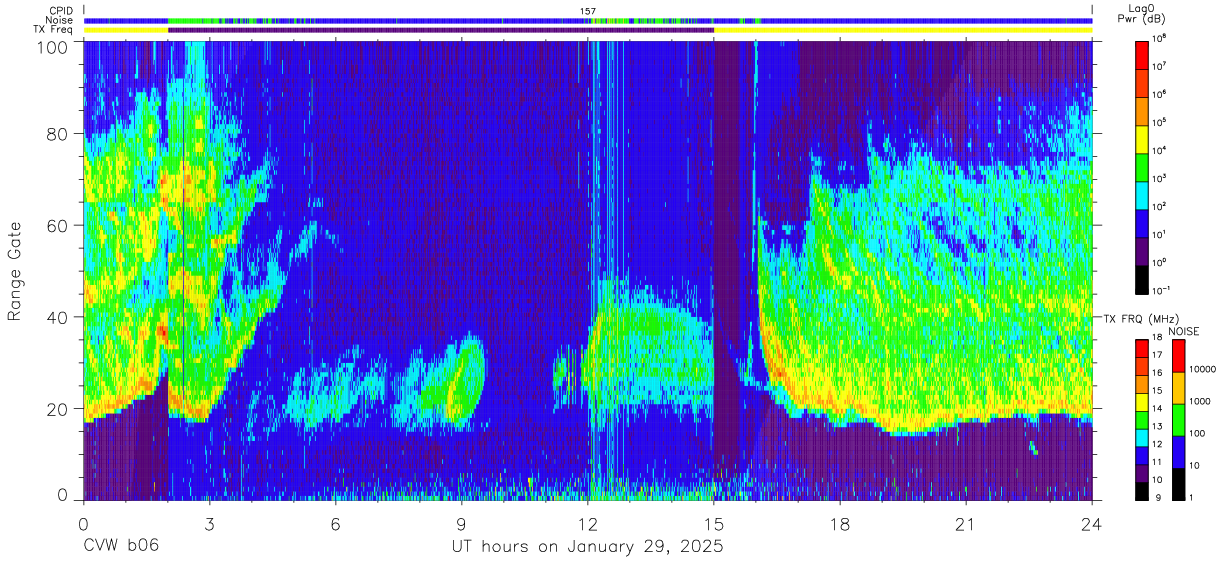Click the CPID row label
The width and height of the screenshot is (1228, 567).
coord(60,11)
